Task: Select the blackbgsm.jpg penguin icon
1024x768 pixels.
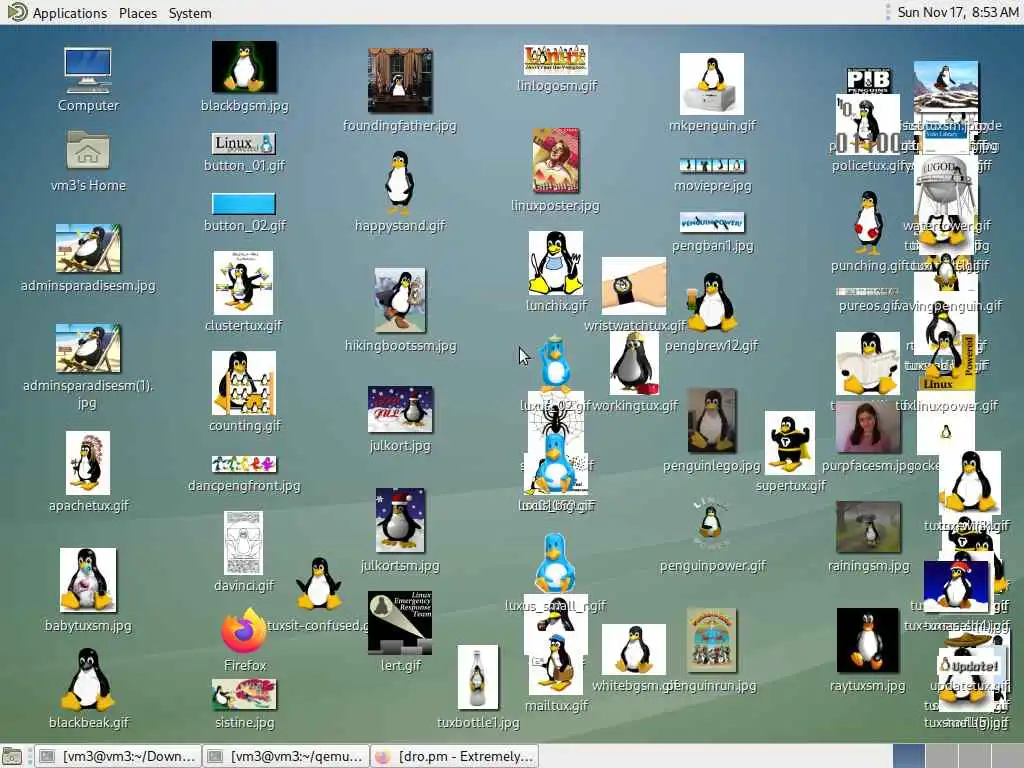Action: point(244,67)
